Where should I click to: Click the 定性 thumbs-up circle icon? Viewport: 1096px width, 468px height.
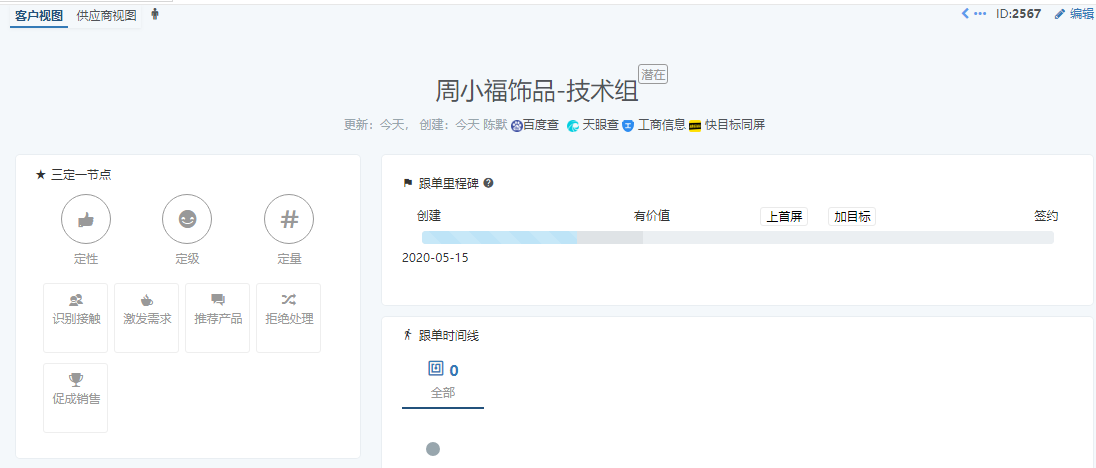coord(86,219)
